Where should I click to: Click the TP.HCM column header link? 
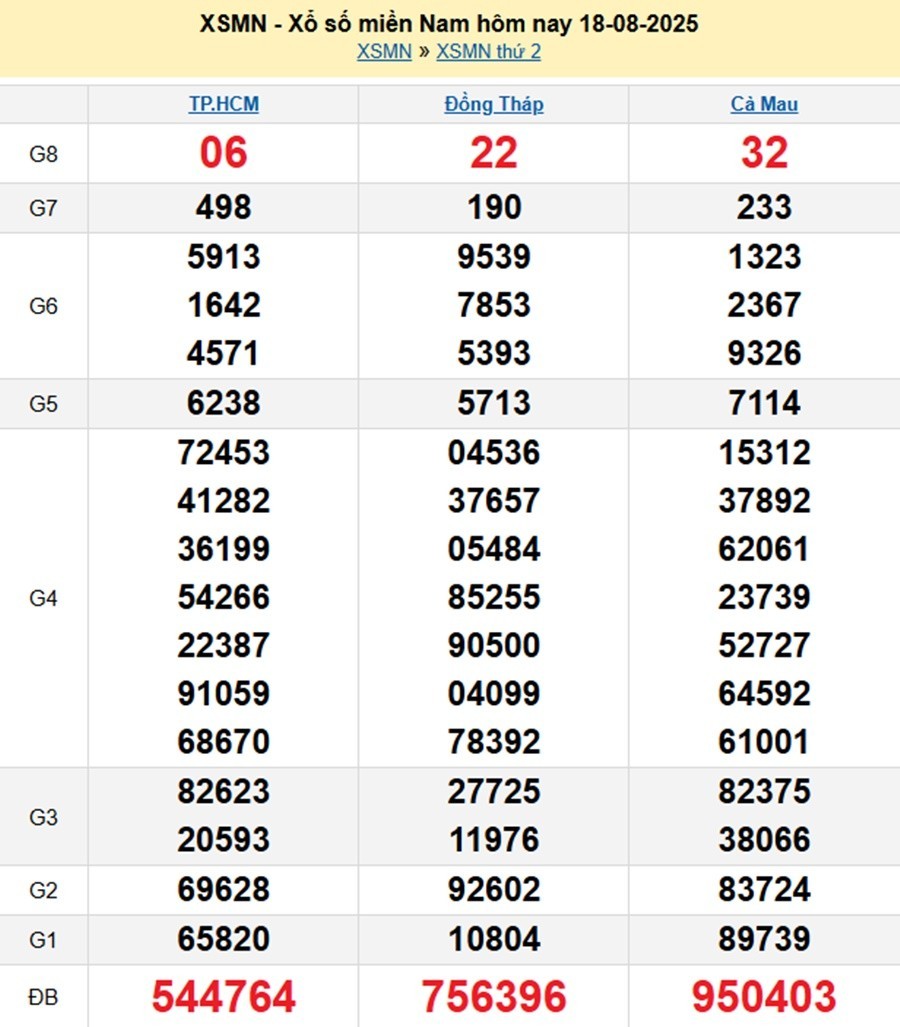point(224,104)
